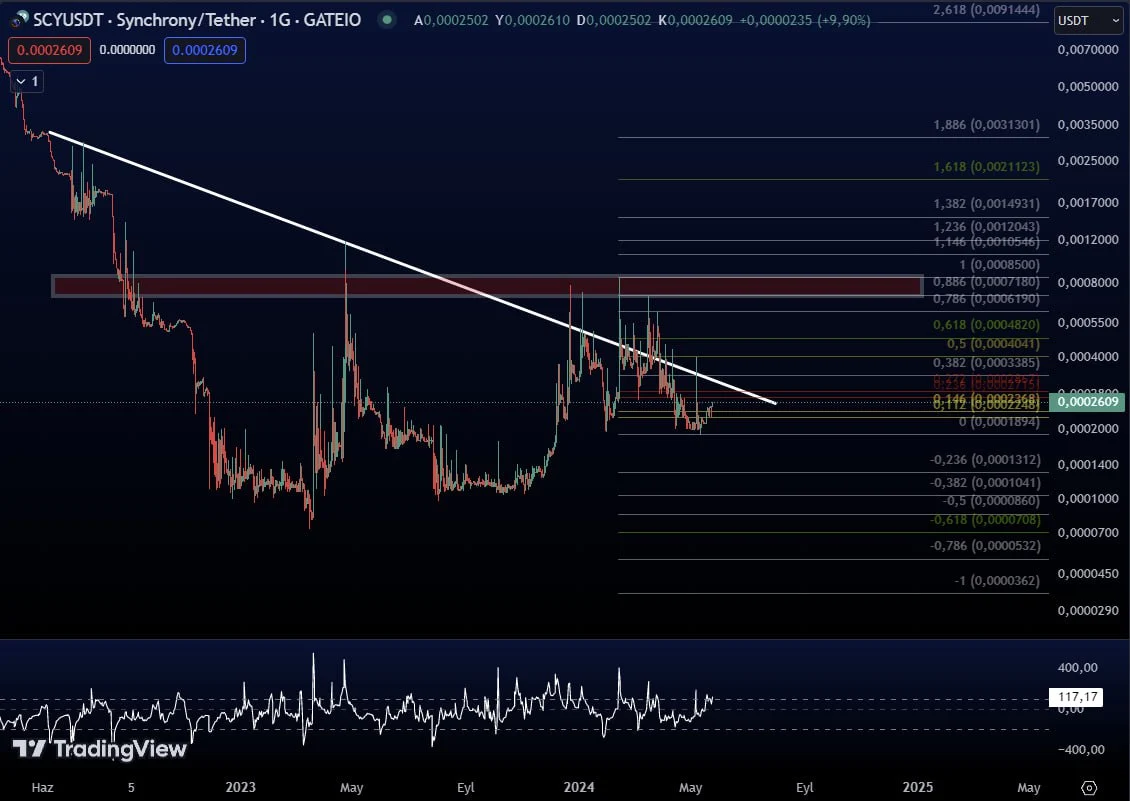
Task: Click the −400,00 indicator axis label
Action: (1081, 750)
